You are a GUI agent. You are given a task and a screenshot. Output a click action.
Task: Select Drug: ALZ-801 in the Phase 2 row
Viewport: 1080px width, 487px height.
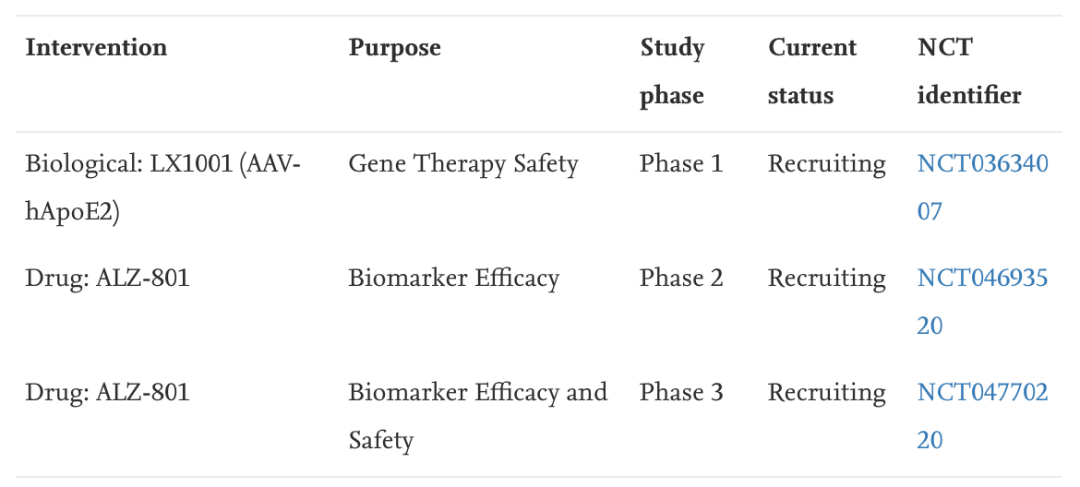107,278
